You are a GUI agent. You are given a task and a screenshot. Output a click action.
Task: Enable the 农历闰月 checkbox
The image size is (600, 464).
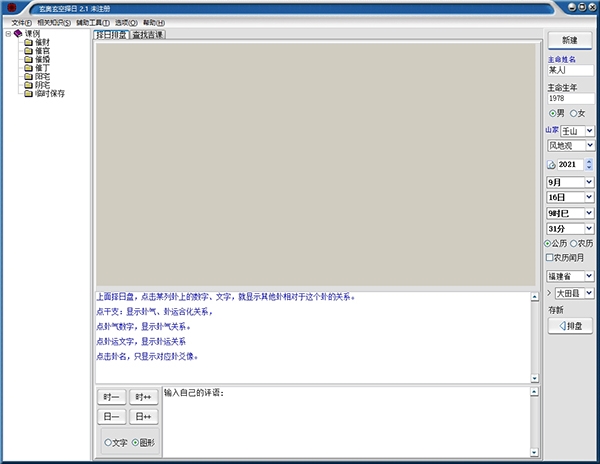pos(550,257)
